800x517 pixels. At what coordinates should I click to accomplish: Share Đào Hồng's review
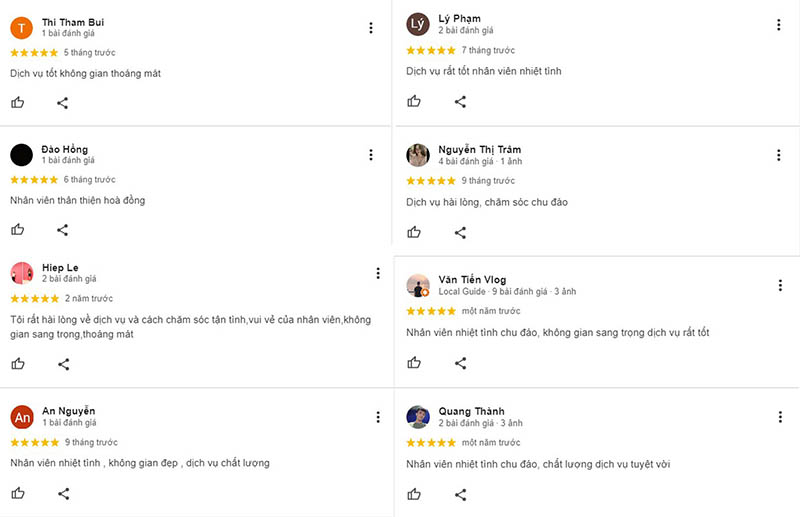62,230
